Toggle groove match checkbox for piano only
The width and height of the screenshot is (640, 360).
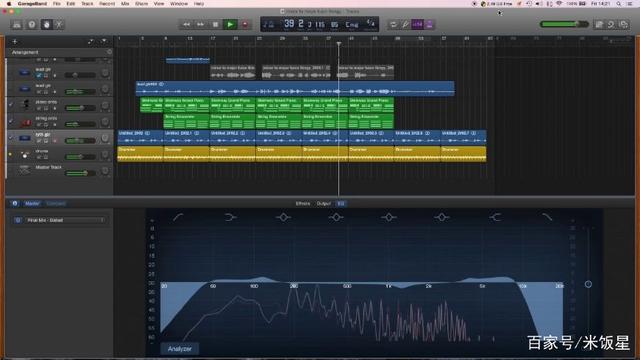tap(11, 104)
